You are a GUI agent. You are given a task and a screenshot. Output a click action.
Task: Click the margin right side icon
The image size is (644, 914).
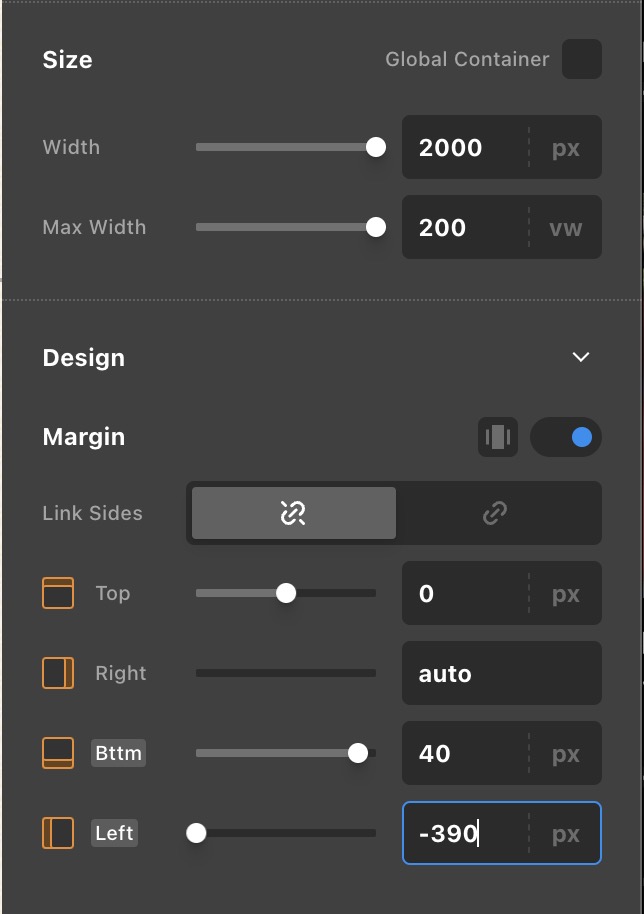pyautogui.click(x=58, y=673)
